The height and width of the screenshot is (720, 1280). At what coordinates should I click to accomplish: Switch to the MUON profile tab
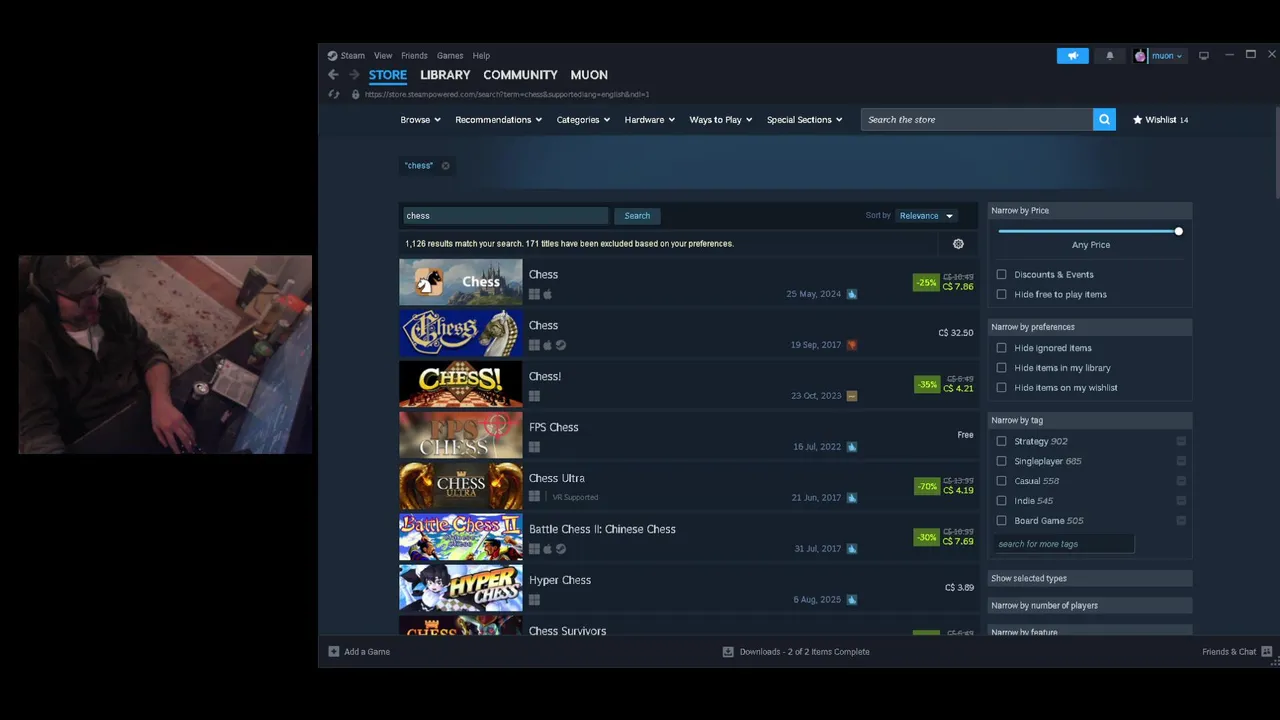point(589,75)
